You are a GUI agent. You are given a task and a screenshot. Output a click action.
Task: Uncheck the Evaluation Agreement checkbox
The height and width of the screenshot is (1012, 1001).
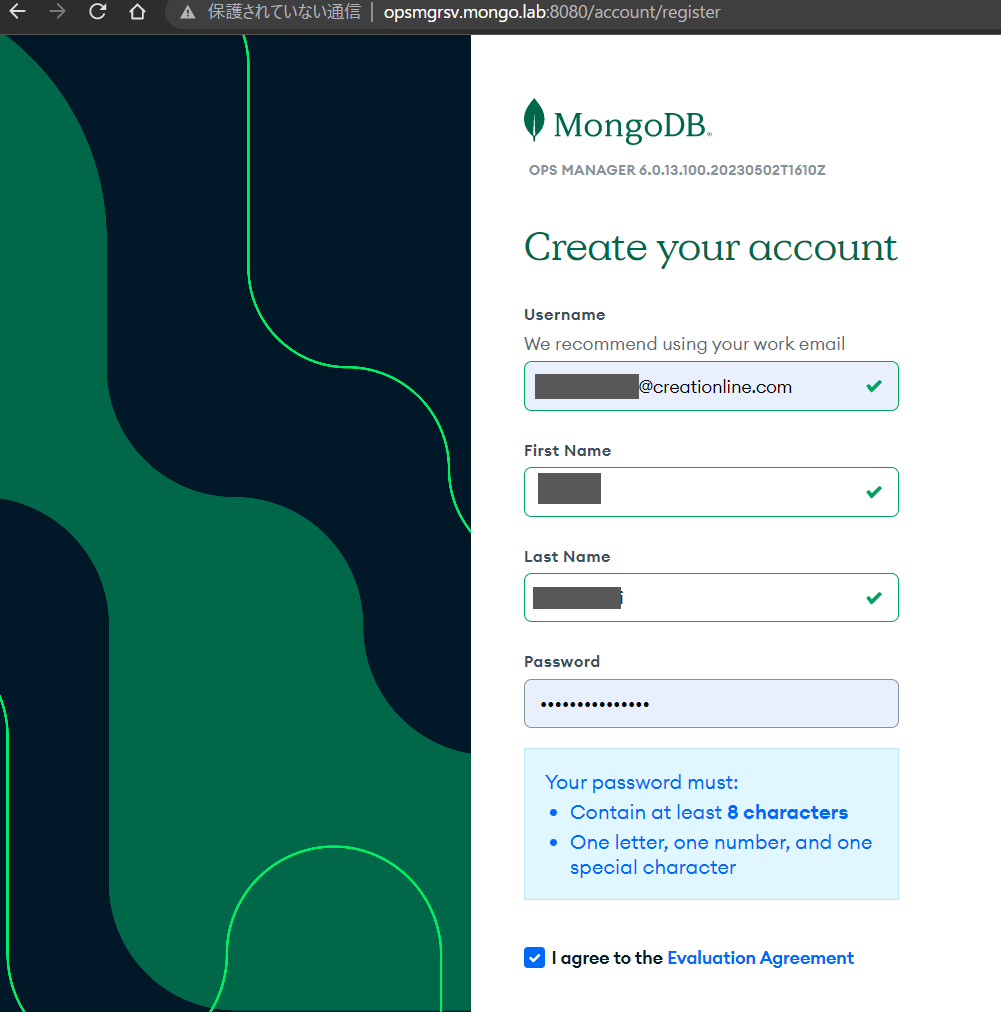pyautogui.click(x=534, y=958)
